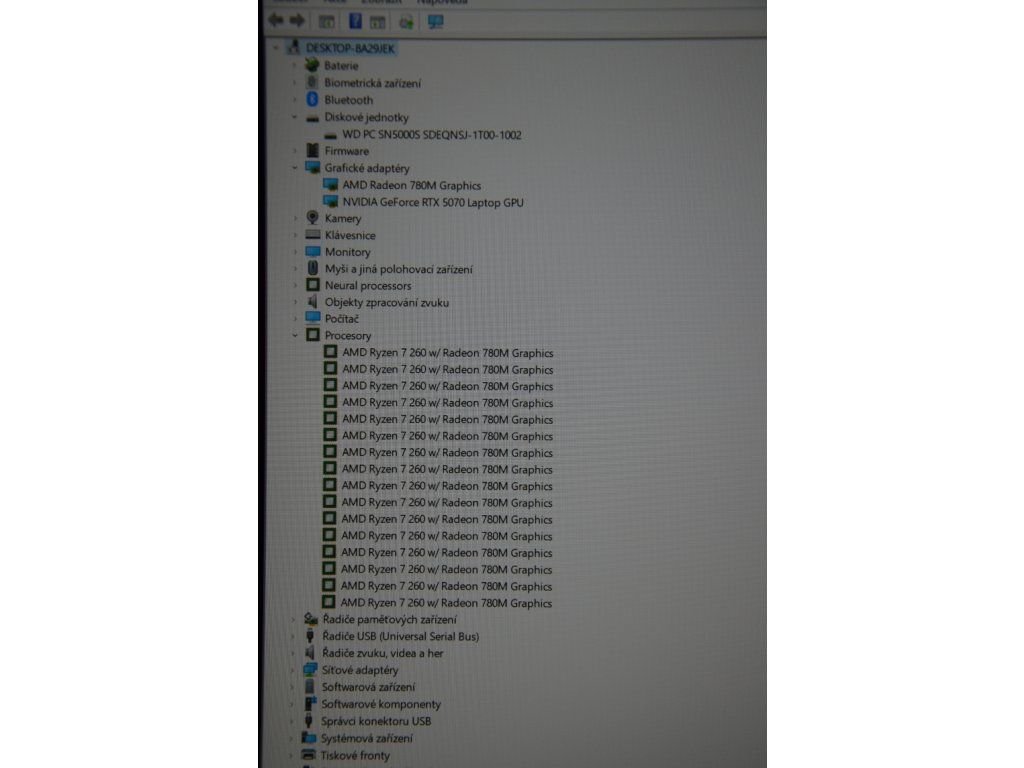Collapse the Procesory category
This screenshot has height=768, width=1024.
click(295, 335)
